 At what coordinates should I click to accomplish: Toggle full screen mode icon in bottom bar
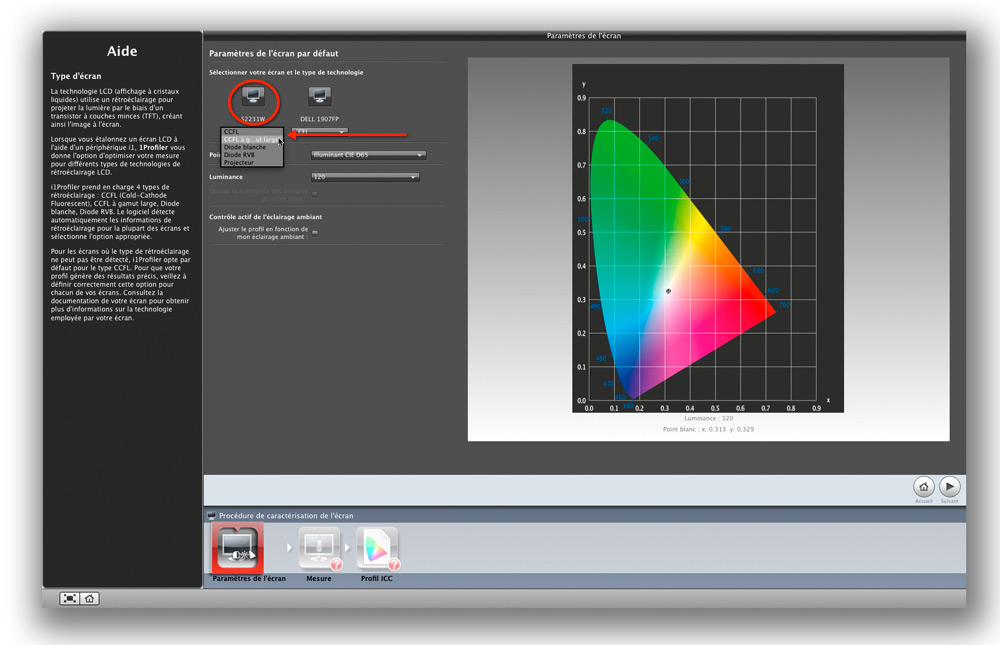tap(69, 598)
